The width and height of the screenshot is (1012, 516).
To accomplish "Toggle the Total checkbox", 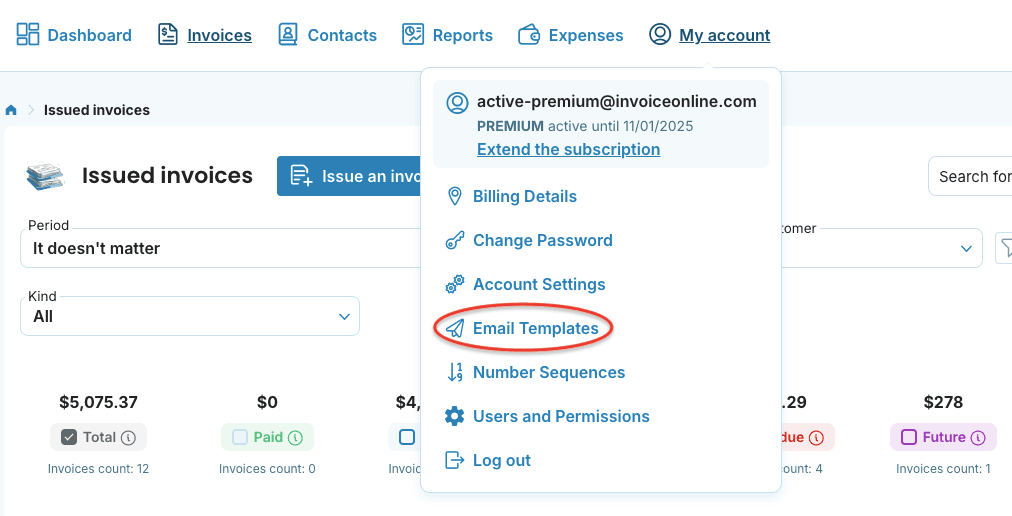I will pyautogui.click(x=69, y=437).
